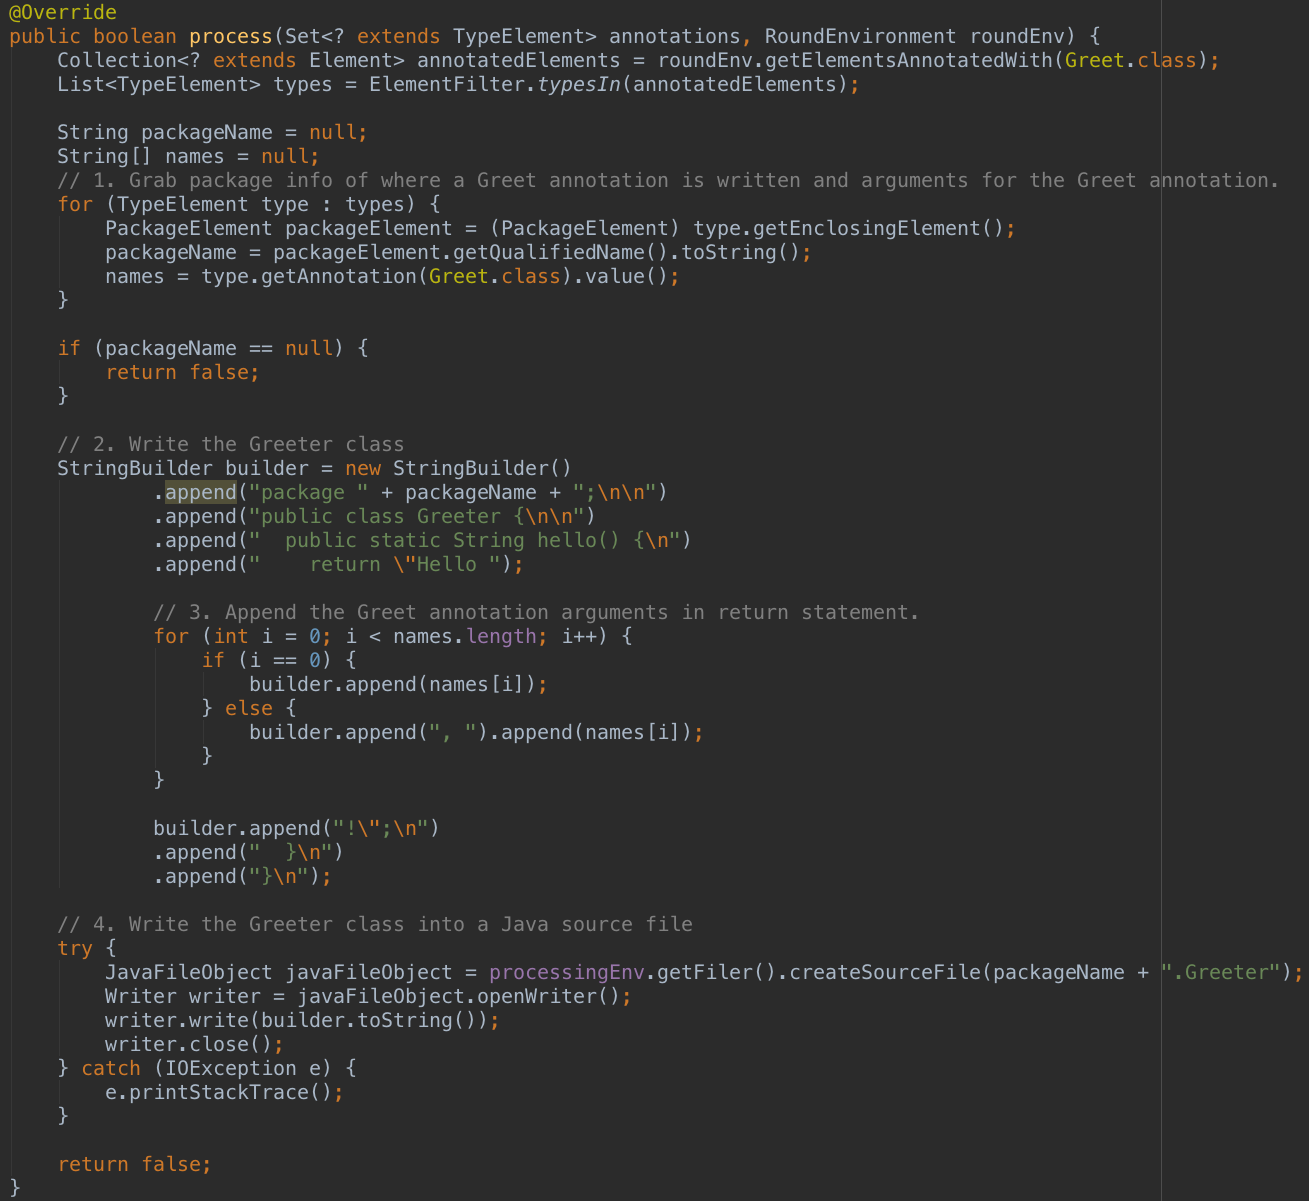Click '.append("}\n");' line
1309x1201 pixels.
click(243, 877)
